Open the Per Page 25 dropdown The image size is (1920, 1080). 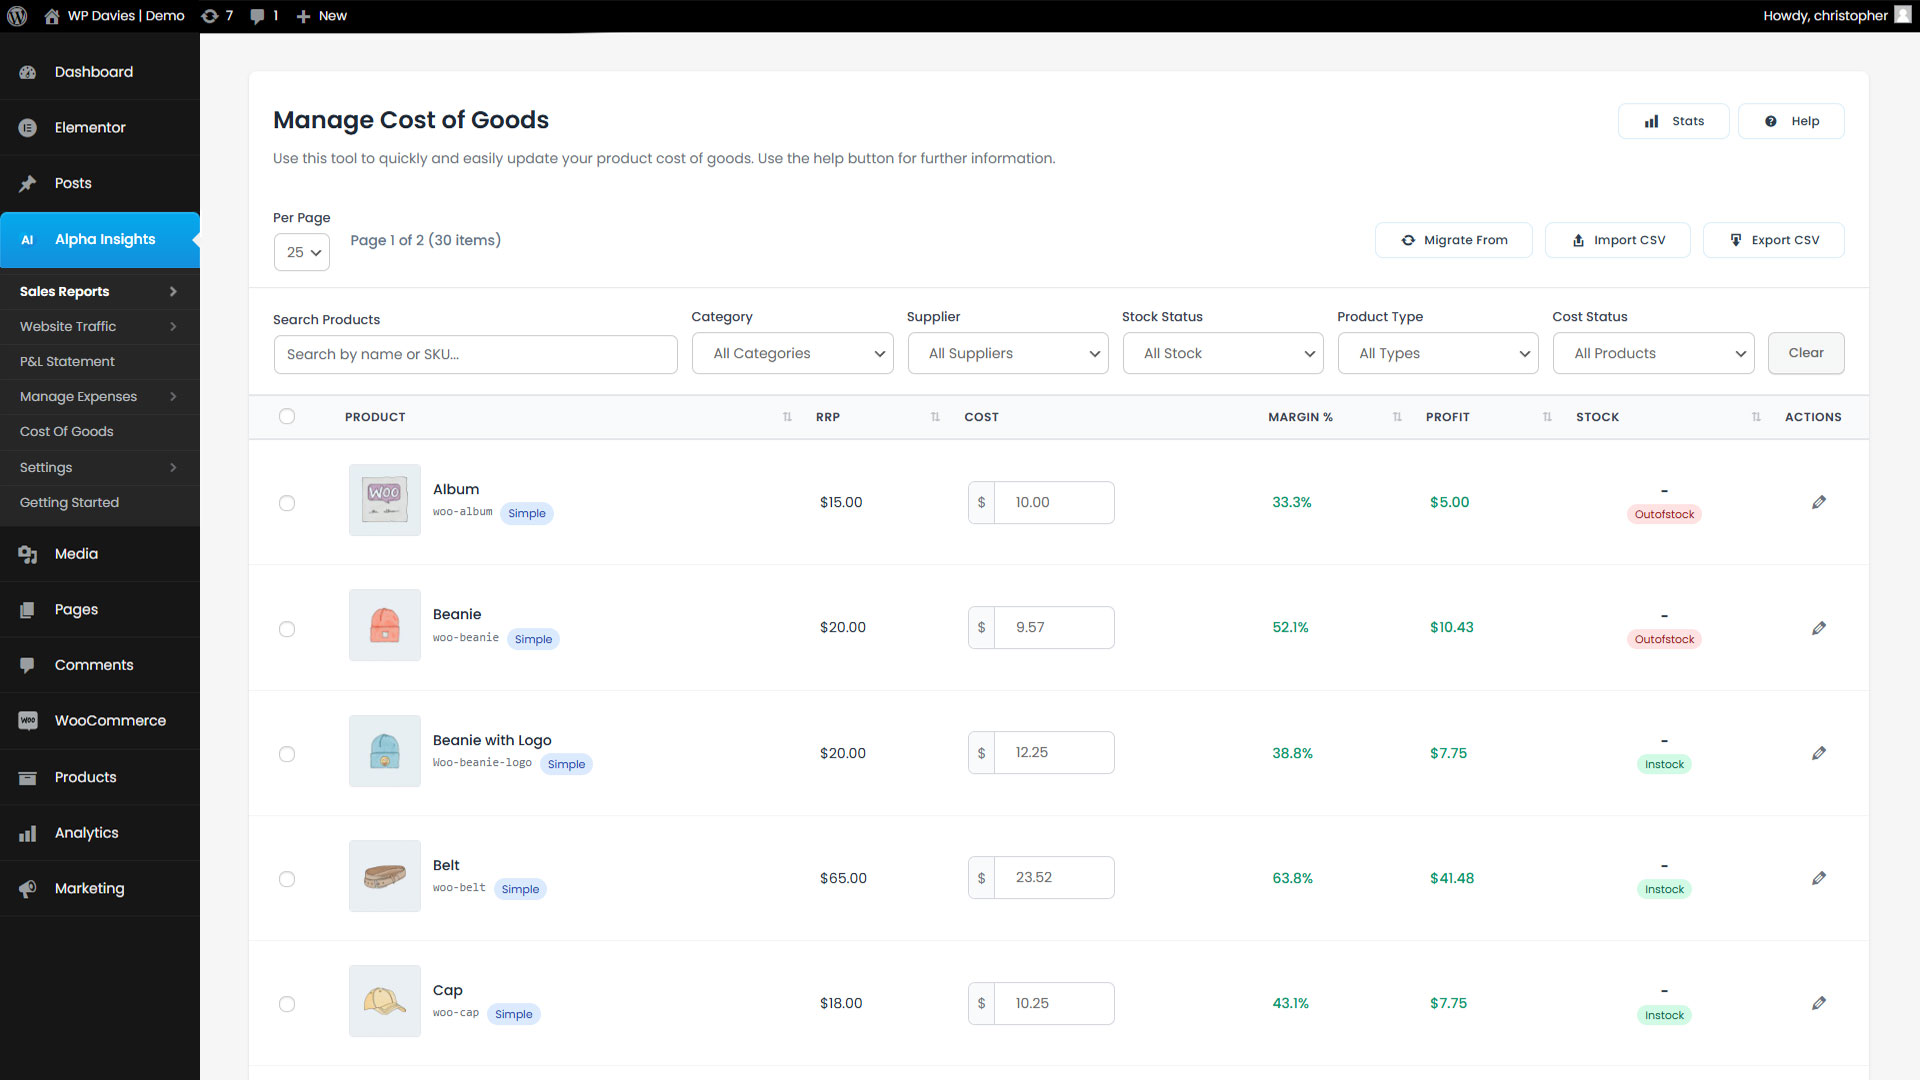tap(302, 252)
